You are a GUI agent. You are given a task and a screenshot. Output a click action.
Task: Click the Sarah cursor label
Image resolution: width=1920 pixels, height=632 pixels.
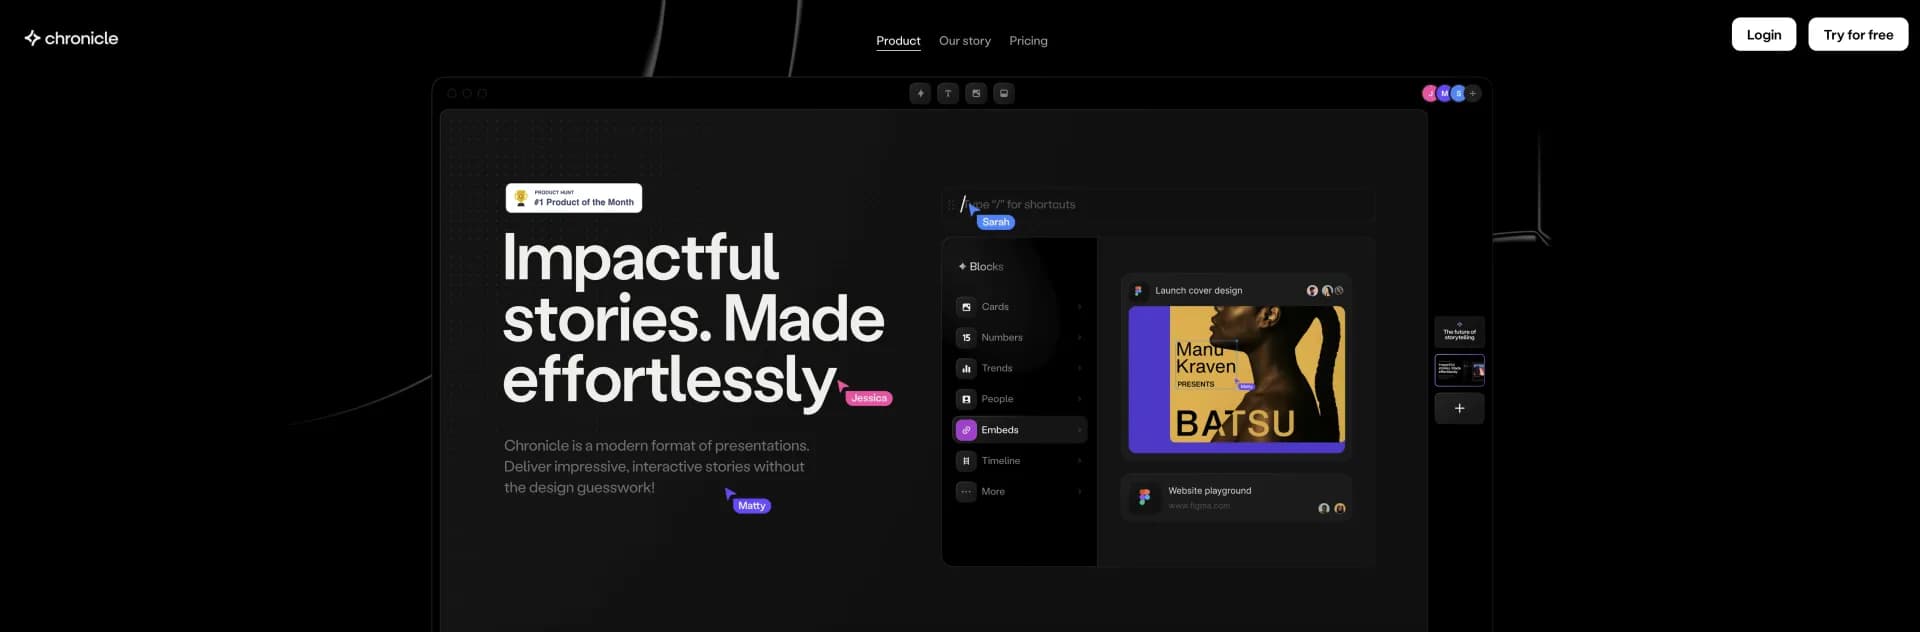pos(996,222)
